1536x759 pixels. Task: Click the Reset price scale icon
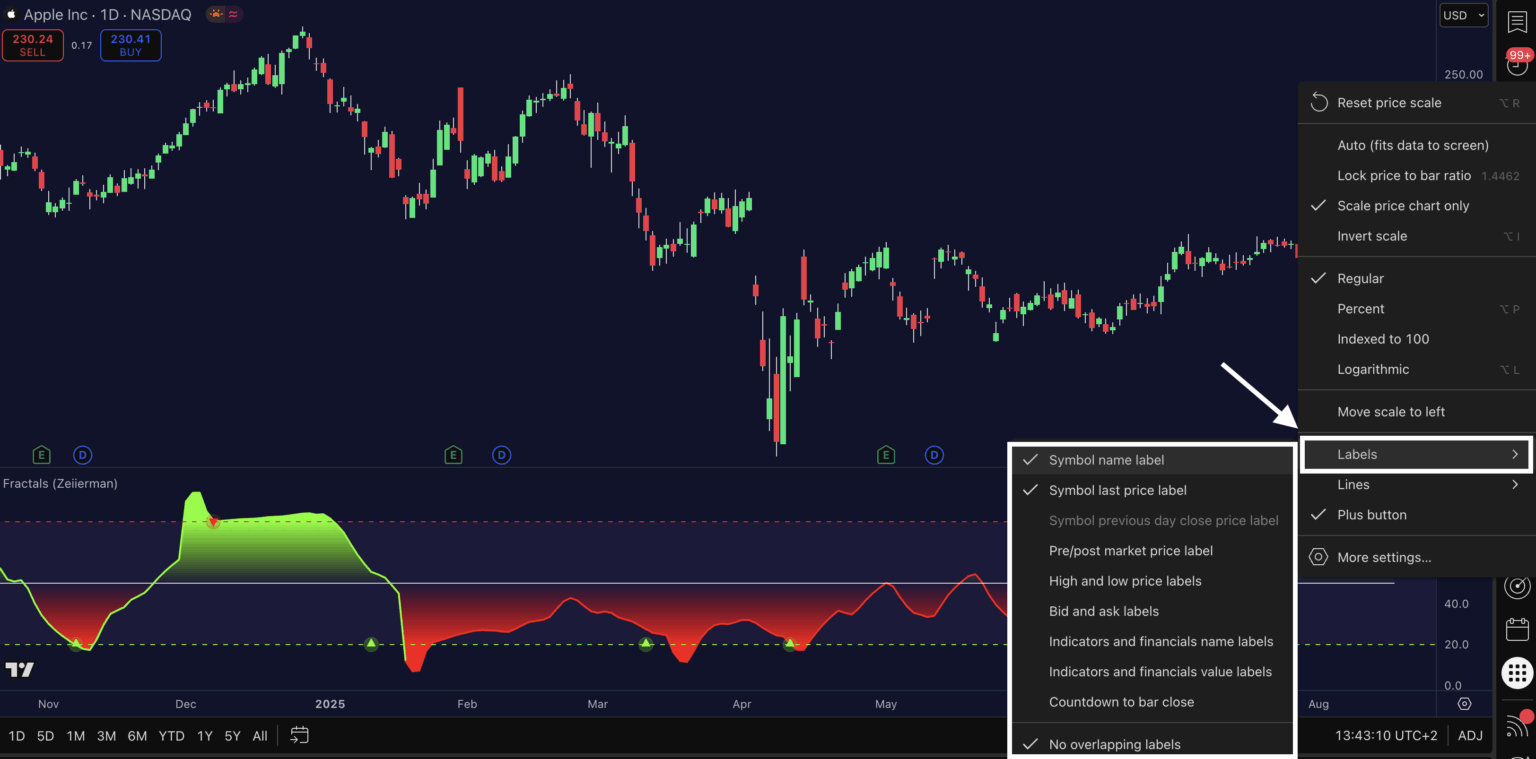pyautogui.click(x=1318, y=103)
